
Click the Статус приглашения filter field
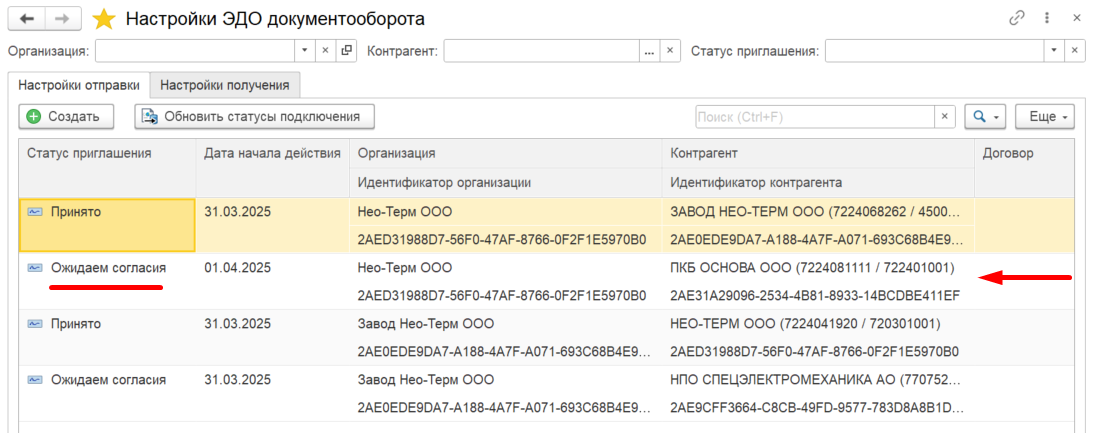[934, 51]
